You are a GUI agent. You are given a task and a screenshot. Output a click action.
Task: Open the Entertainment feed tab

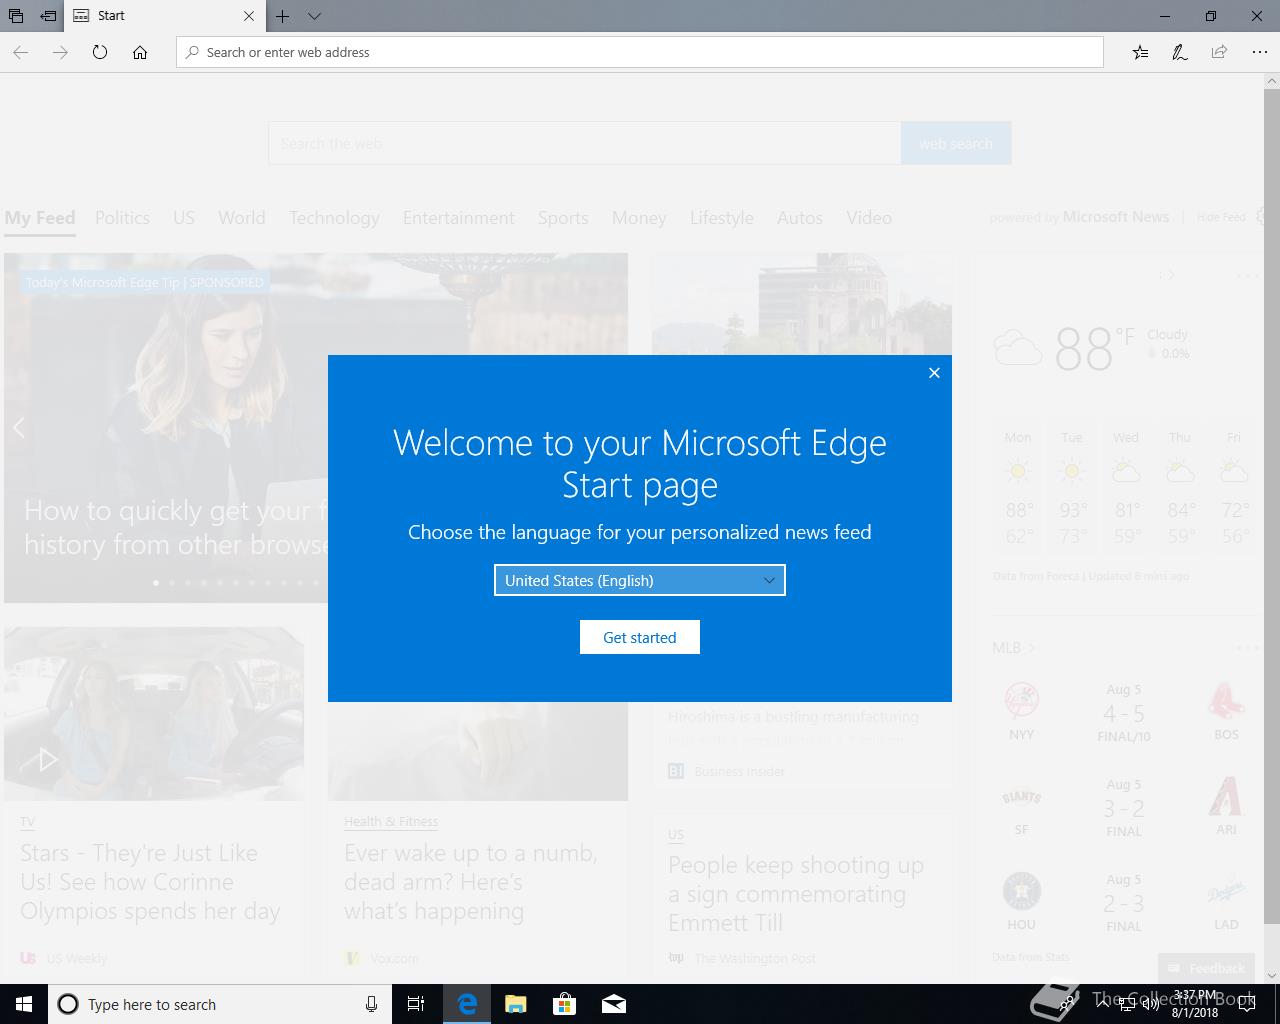coord(459,217)
